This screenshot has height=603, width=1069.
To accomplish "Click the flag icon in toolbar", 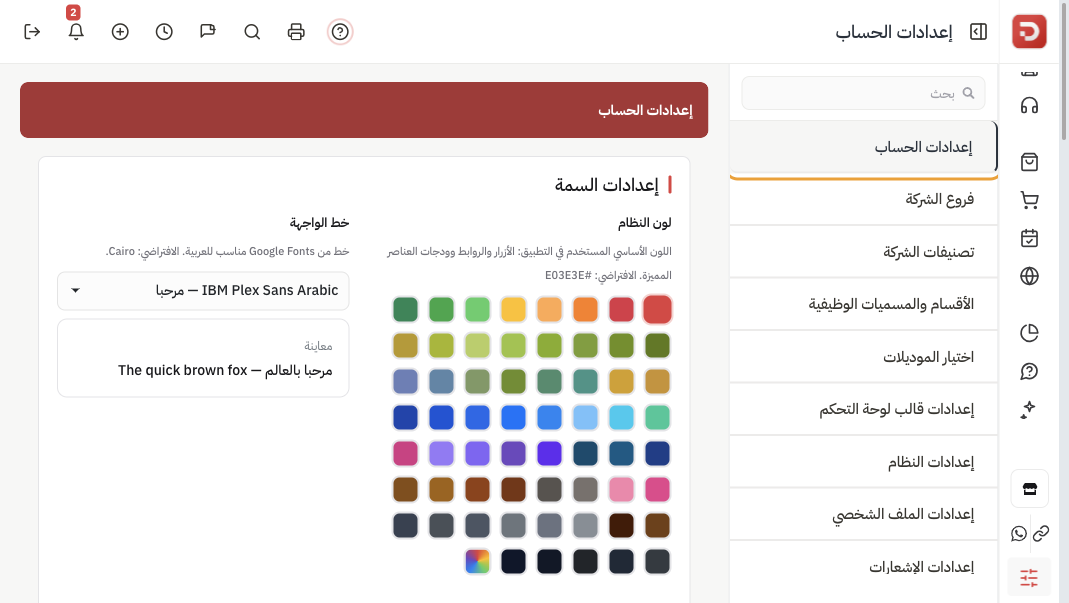I will [208, 32].
